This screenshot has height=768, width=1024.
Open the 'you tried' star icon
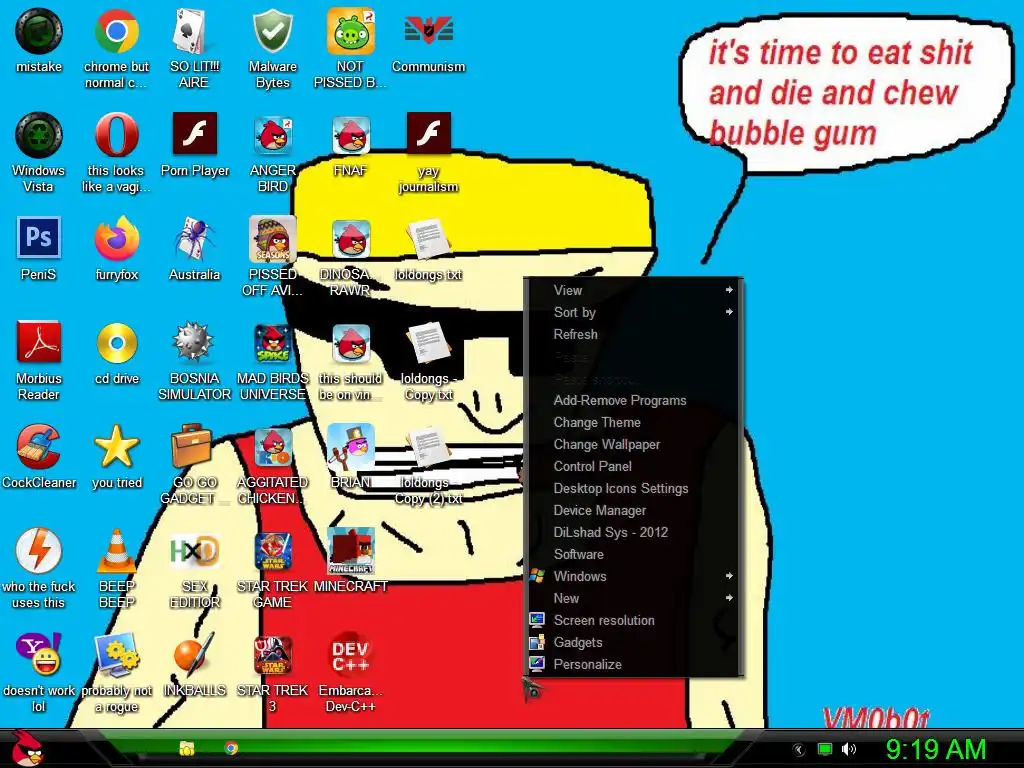point(116,447)
